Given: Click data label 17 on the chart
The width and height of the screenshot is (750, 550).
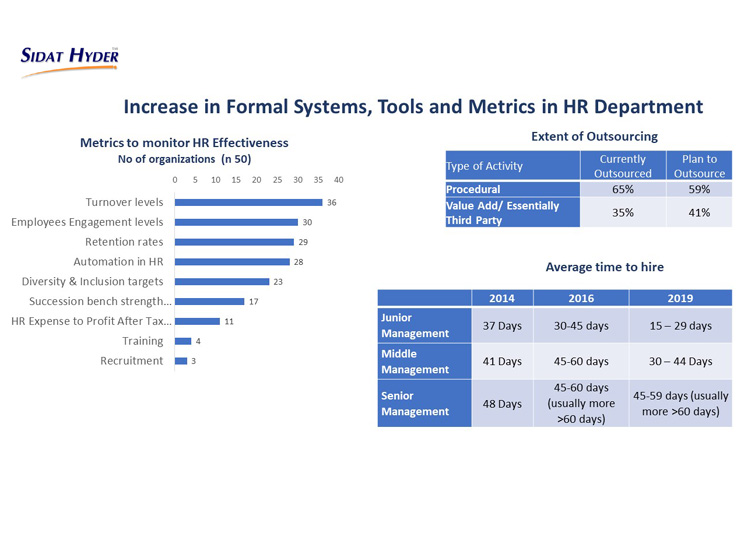Looking at the screenshot, I should (x=254, y=302).
